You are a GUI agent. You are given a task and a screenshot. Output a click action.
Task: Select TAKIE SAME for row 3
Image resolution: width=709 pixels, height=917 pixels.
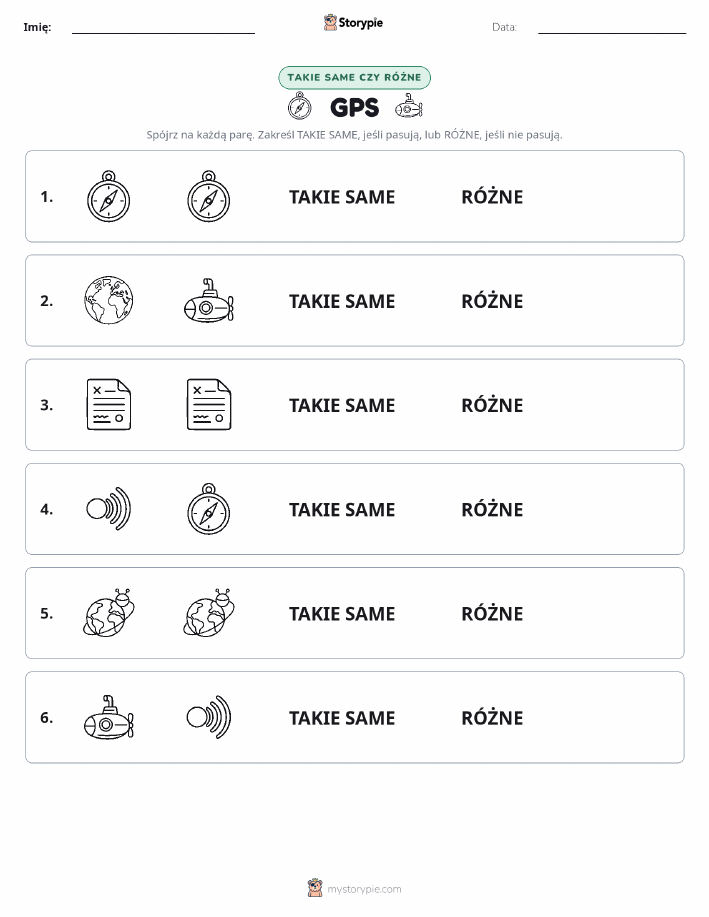tap(342, 405)
